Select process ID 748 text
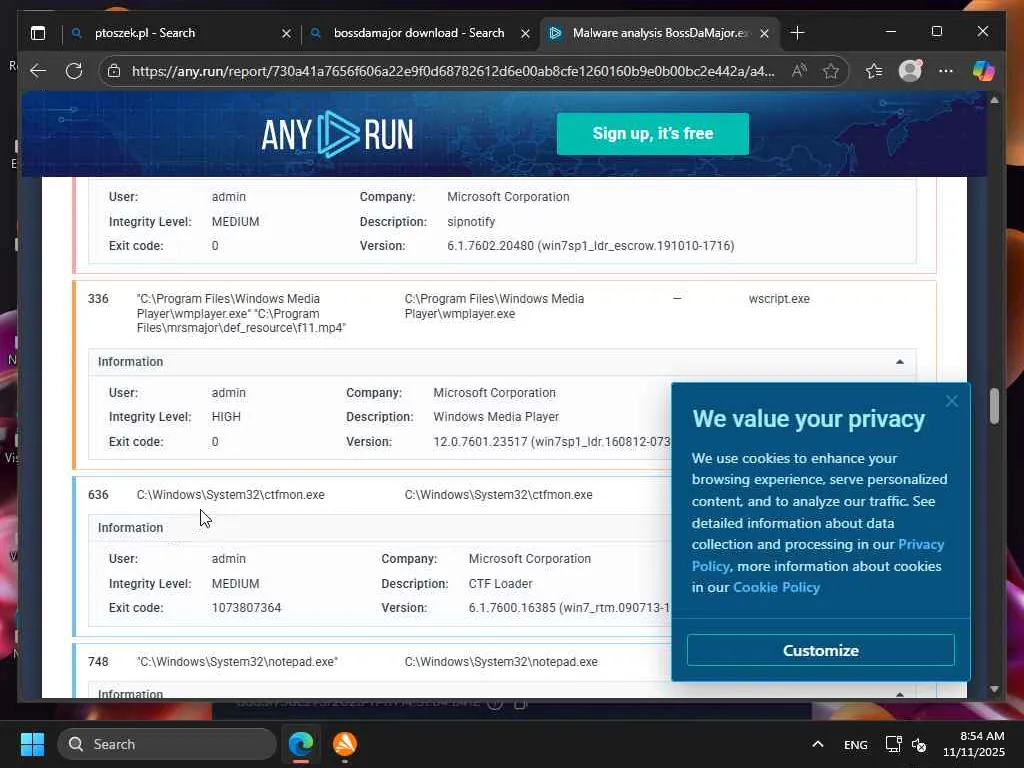Image resolution: width=1024 pixels, height=768 pixels. click(x=98, y=662)
